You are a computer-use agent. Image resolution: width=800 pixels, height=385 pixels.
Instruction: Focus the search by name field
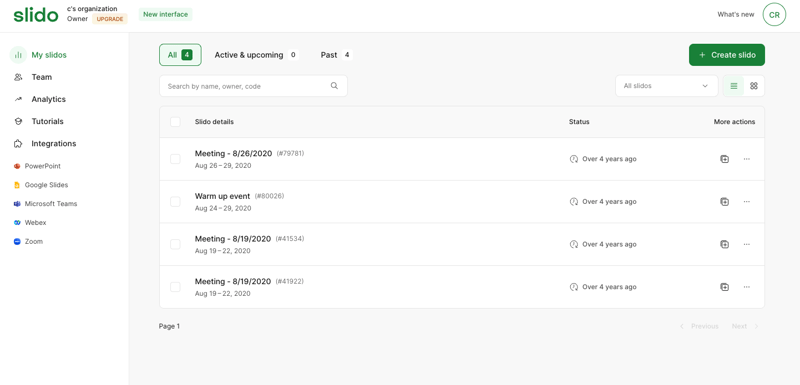point(253,86)
